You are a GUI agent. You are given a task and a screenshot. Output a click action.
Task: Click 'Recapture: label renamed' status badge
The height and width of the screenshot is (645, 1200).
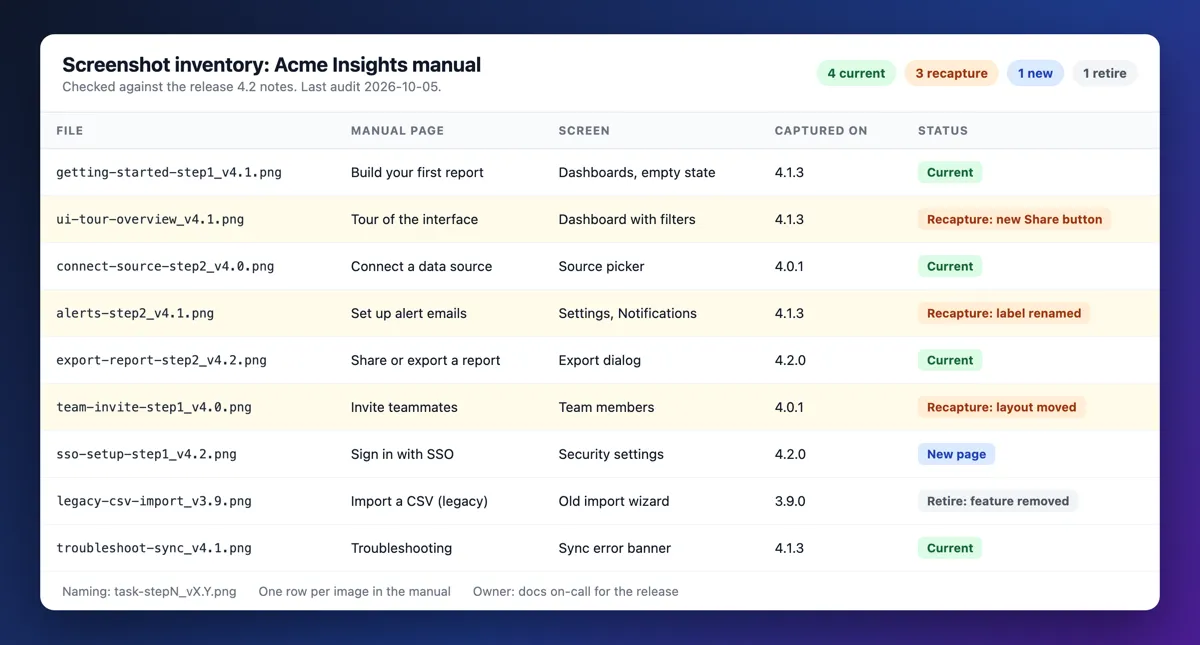click(1004, 313)
